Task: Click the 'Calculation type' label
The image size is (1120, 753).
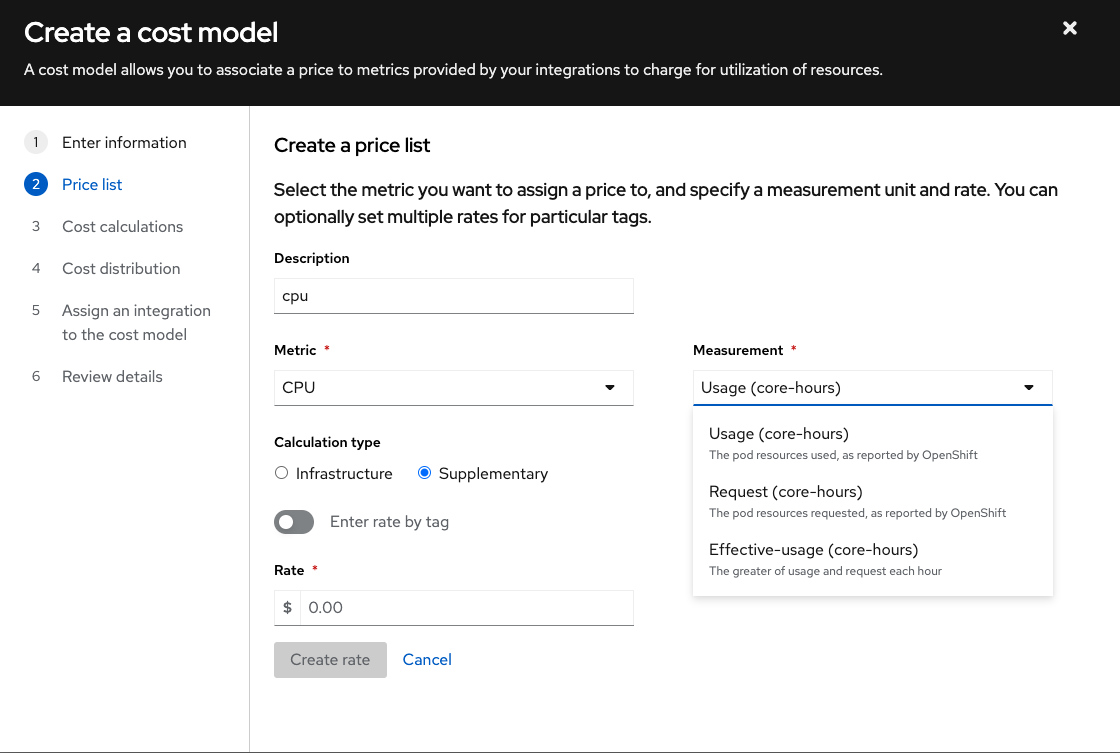Action: pos(327,442)
